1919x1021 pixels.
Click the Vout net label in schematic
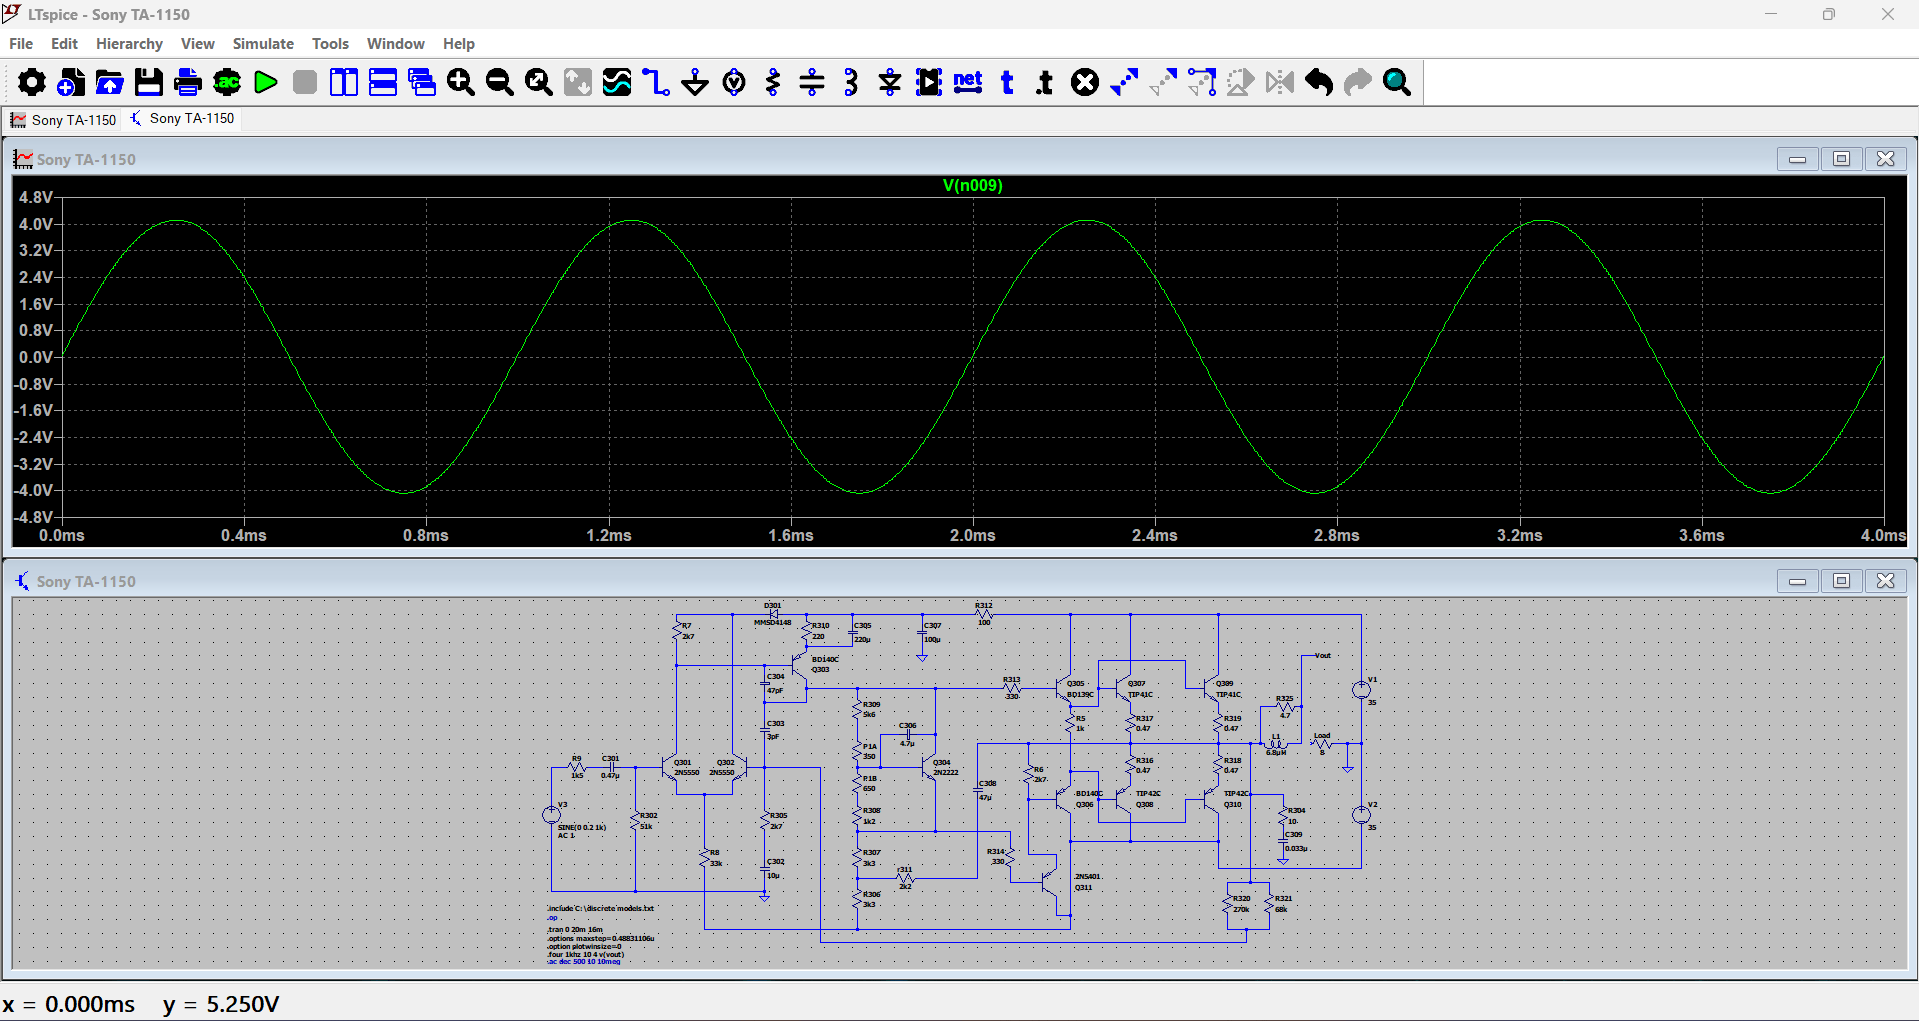[x=1322, y=655]
